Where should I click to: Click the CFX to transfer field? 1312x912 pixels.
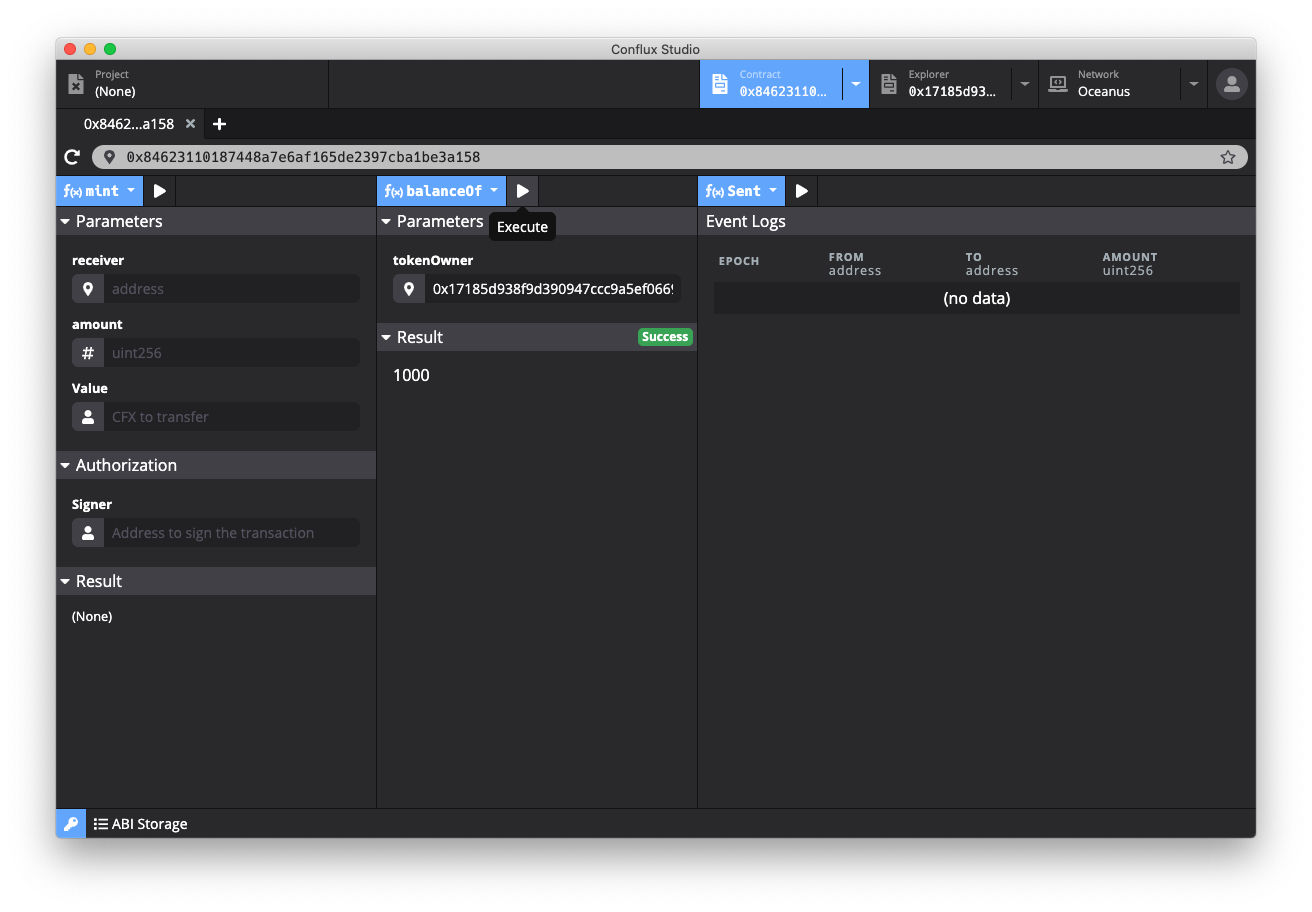231,417
